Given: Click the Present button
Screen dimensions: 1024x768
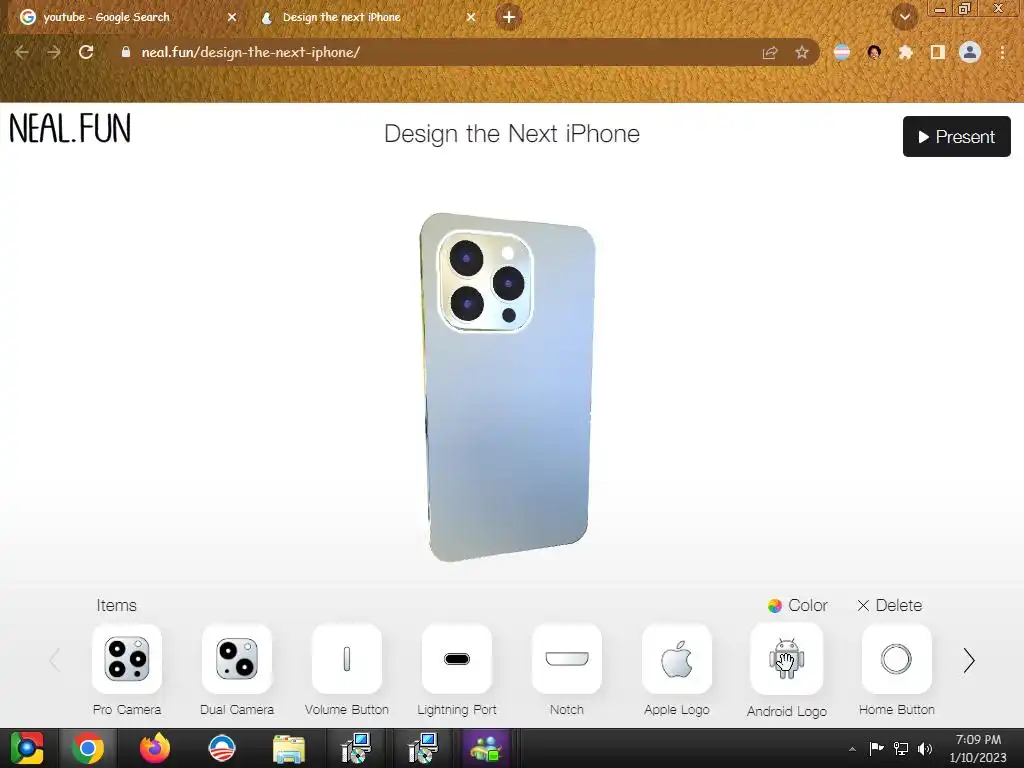Looking at the screenshot, I should coord(957,136).
